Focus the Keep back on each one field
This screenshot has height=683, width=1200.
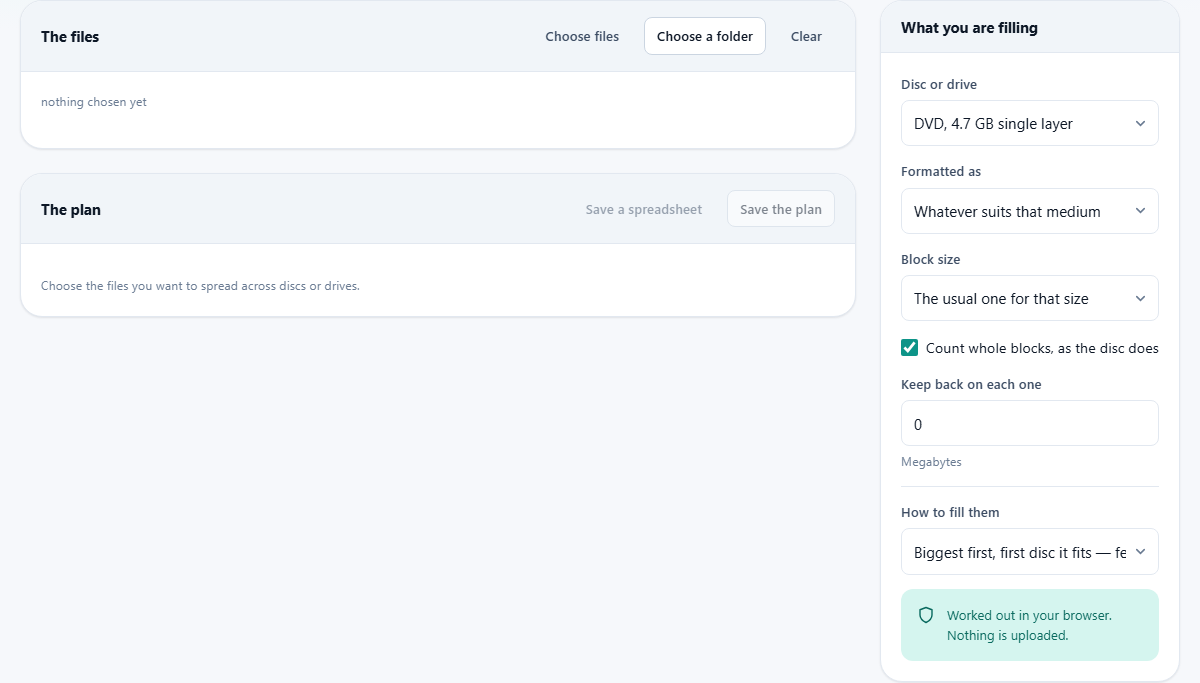coord(1030,423)
